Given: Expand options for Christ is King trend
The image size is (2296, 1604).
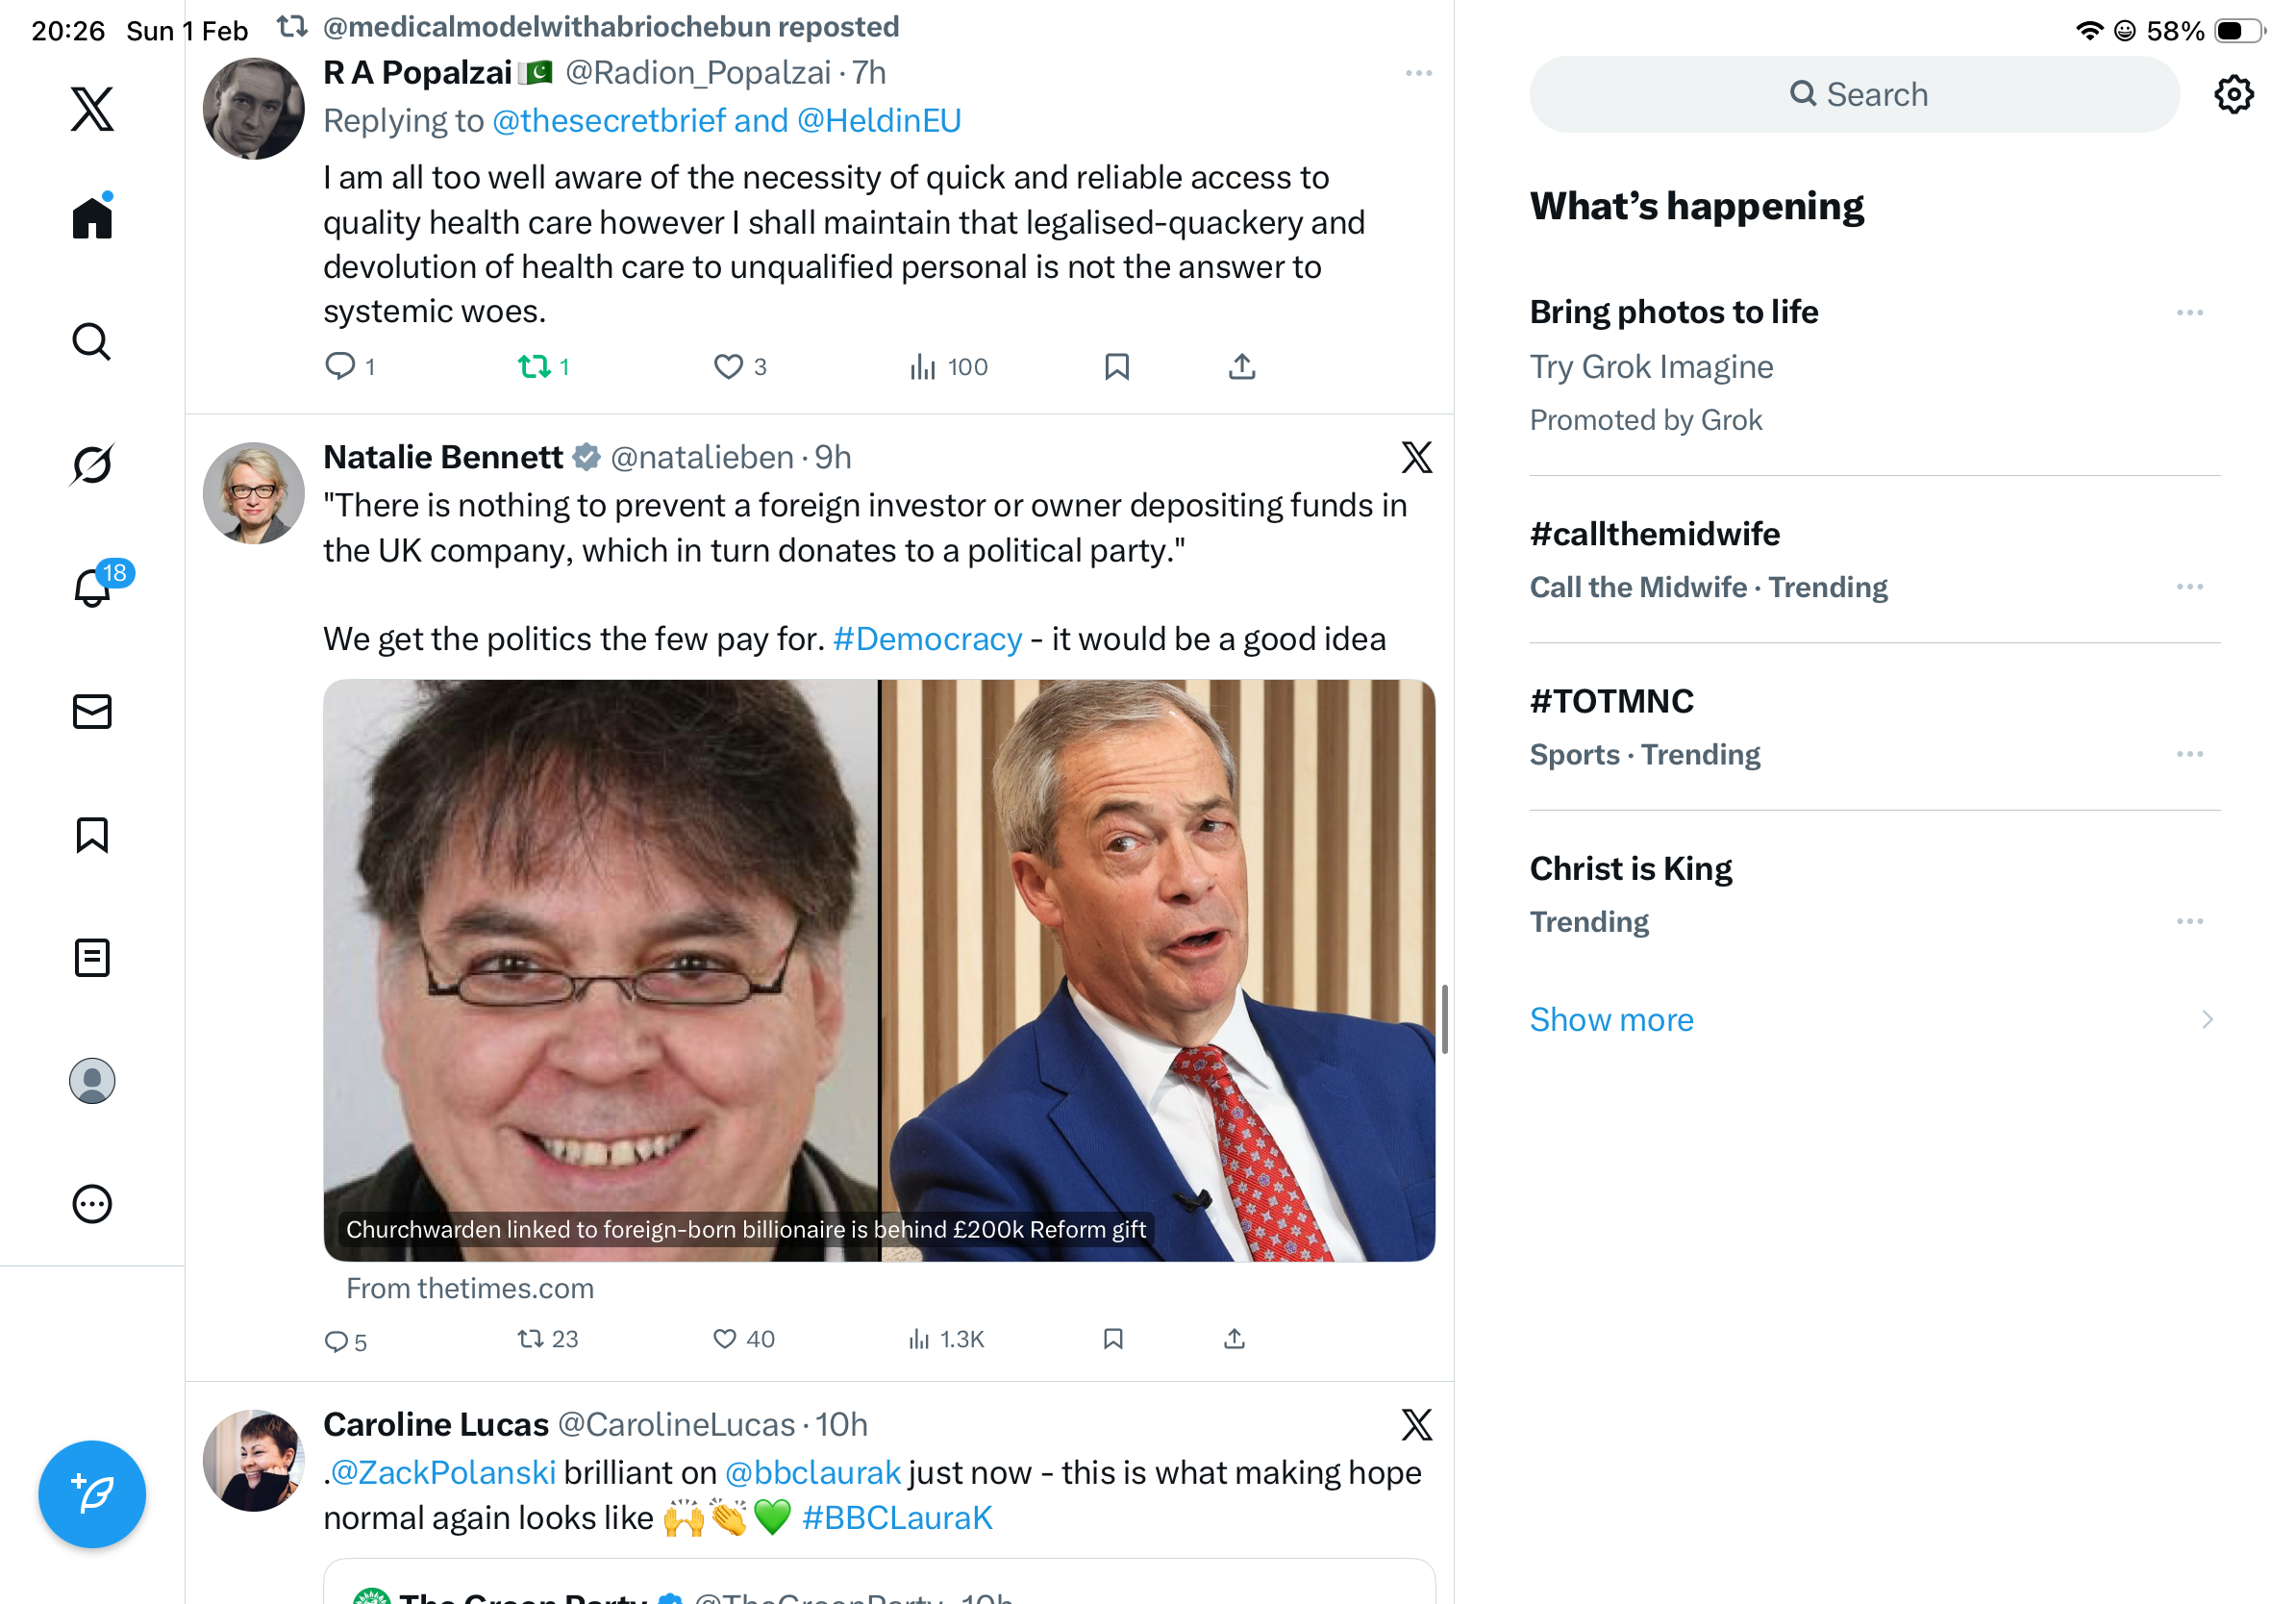Looking at the screenshot, I should click(x=2189, y=921).
